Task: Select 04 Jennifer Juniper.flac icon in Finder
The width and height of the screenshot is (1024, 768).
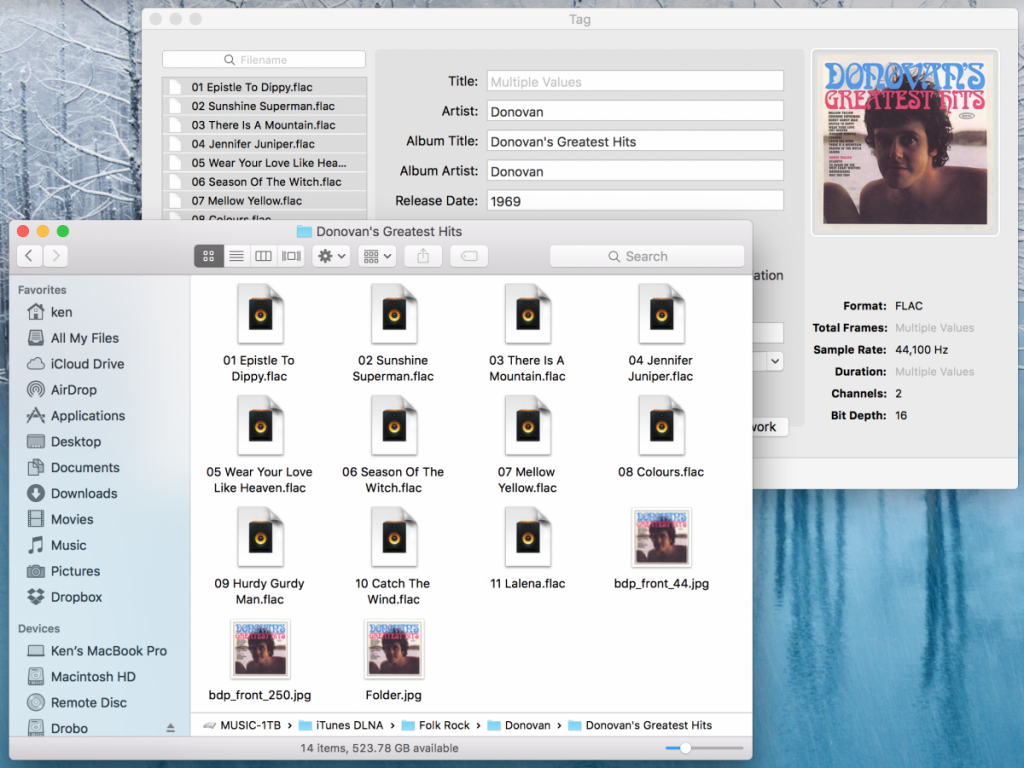Action: click(662, 314)
